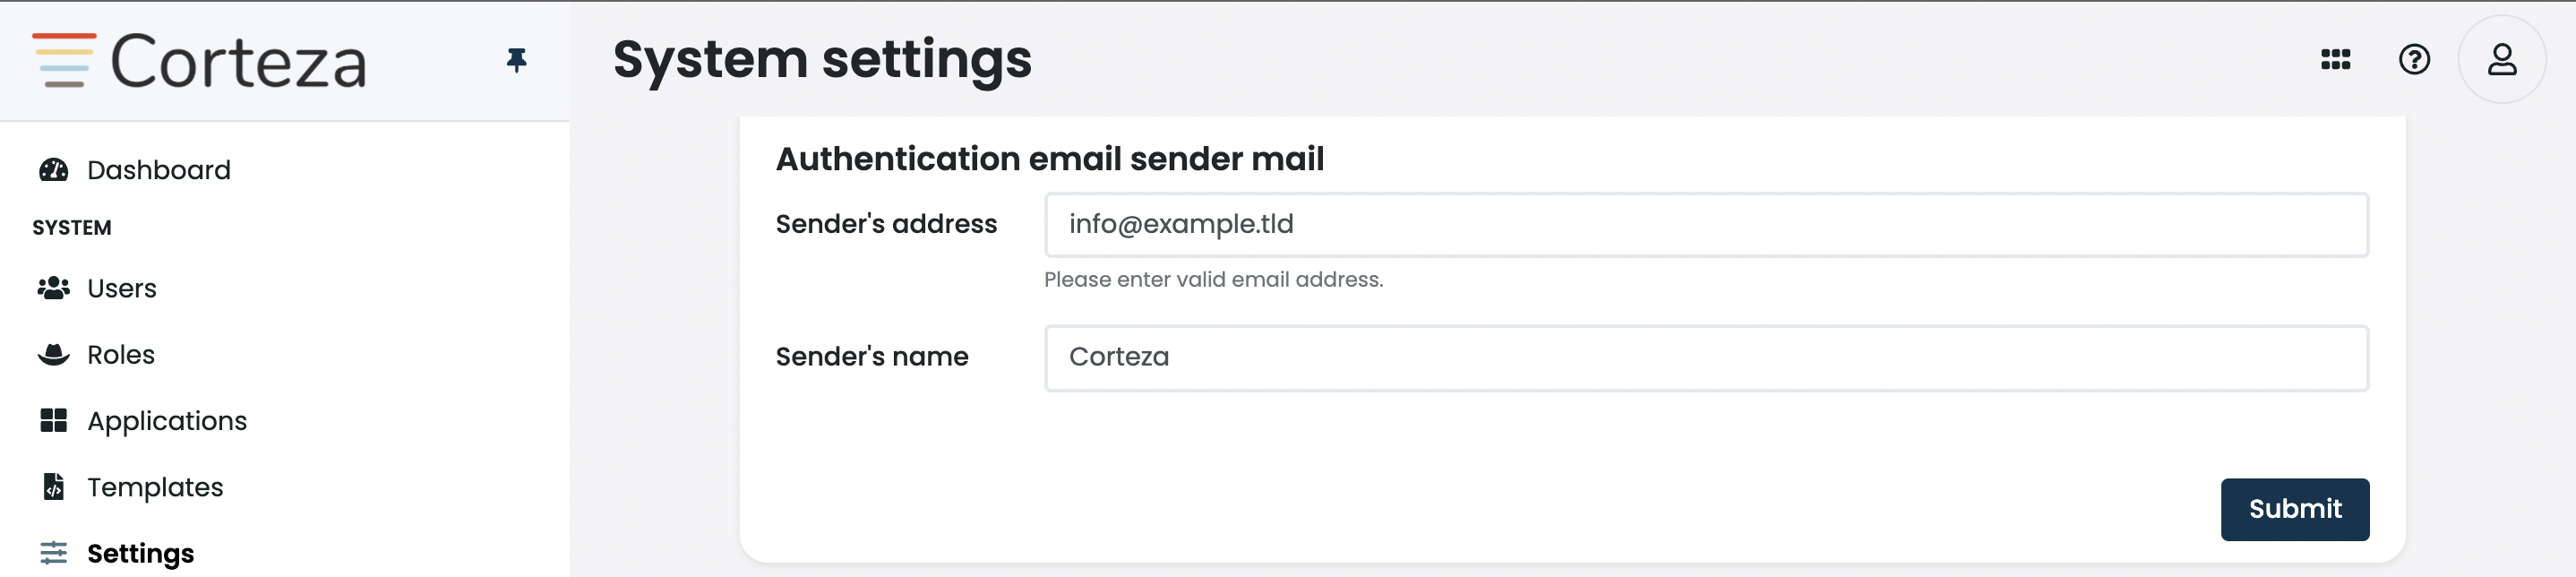Open the Users section
This screenshot has width=2576, height=577.
point(121,287)
